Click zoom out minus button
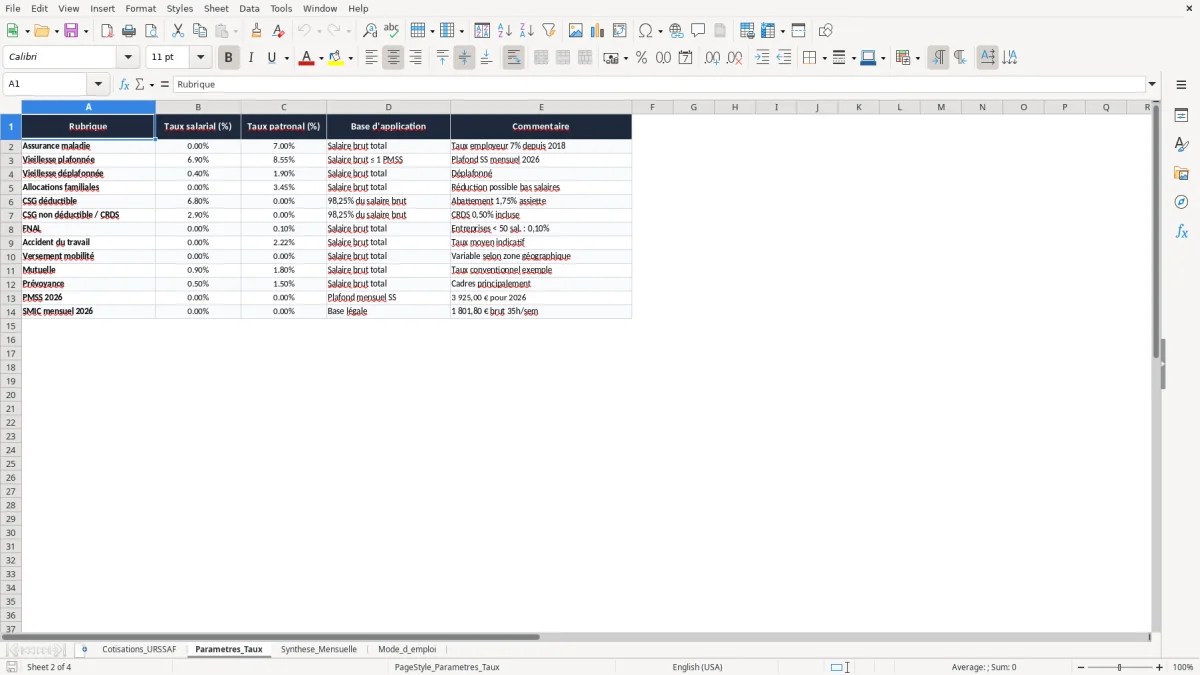 [x=1081, y=667]
